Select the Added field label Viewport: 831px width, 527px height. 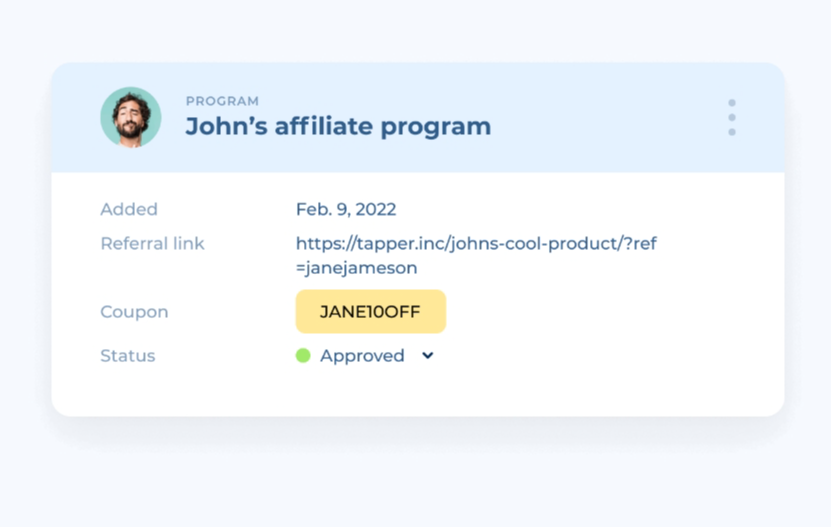click(129, 209)
